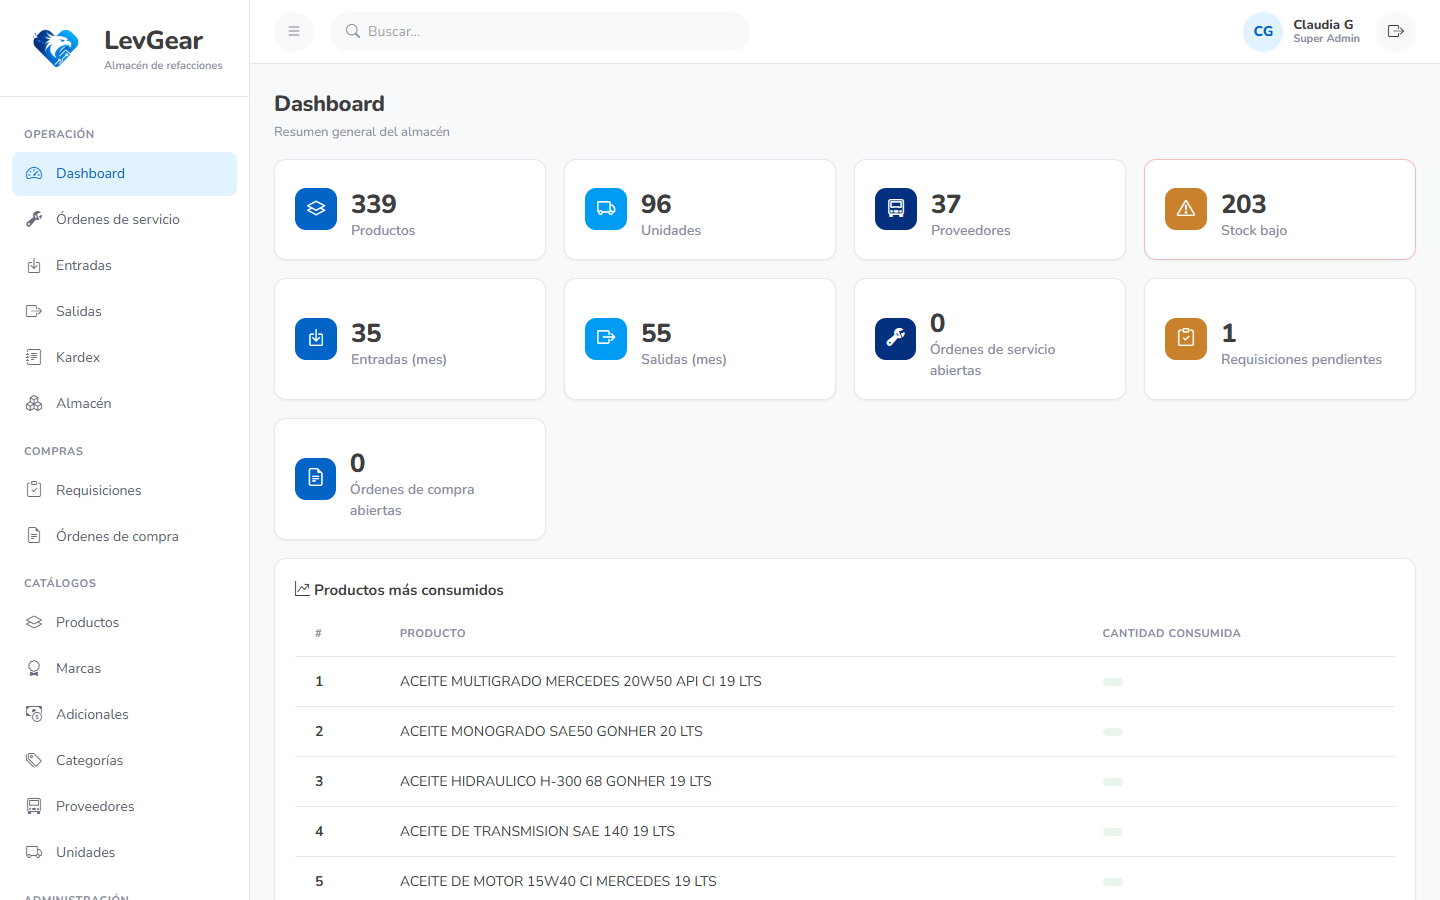Click the document icon in Órdenes de compra abiertas card

[316, 478]
